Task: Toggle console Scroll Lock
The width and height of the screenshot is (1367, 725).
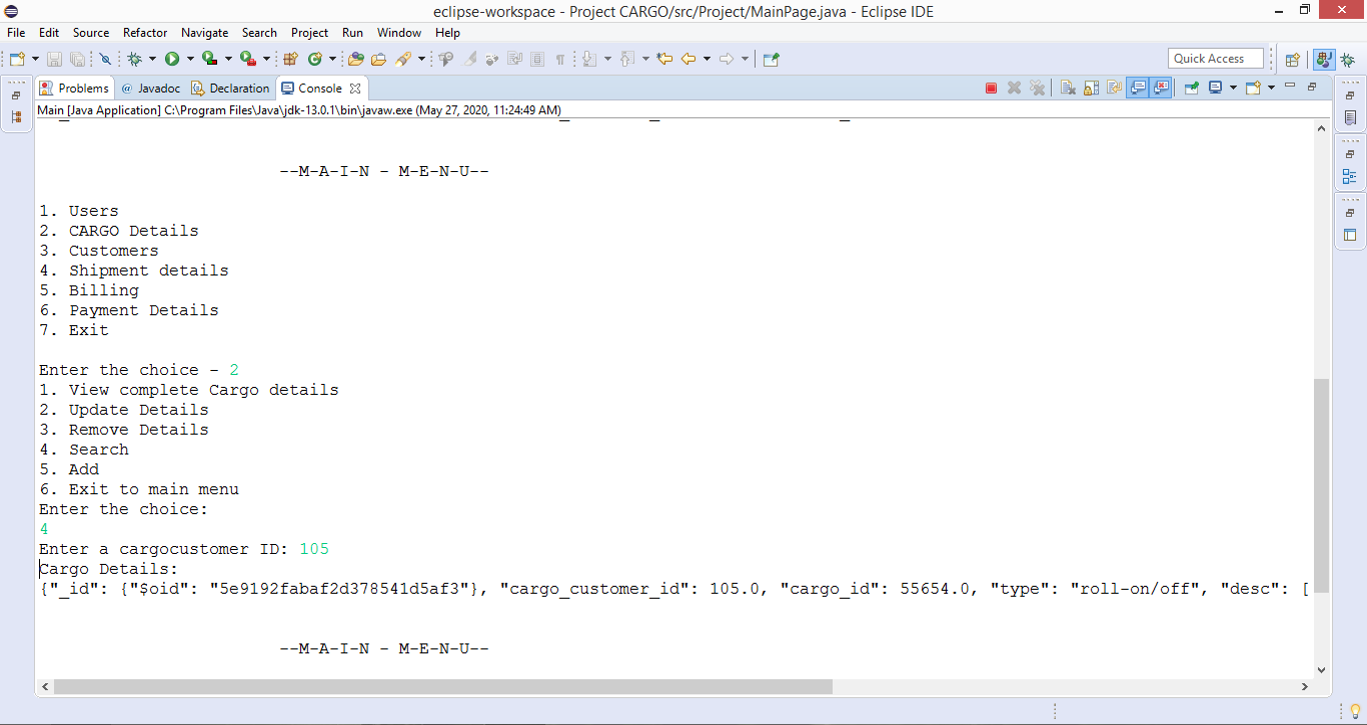Action: [1091, 88]
